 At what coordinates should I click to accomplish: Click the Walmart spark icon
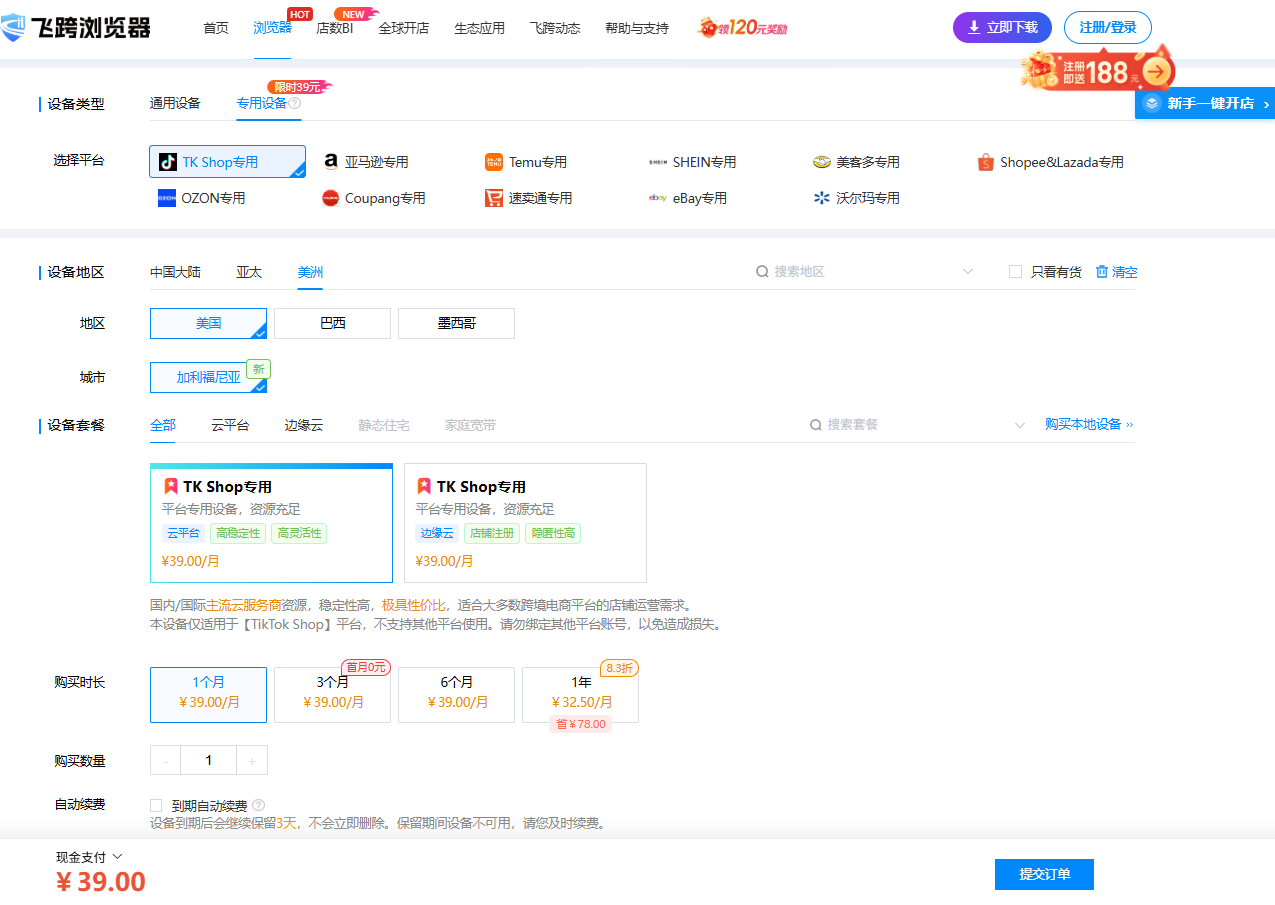point(822,198)
